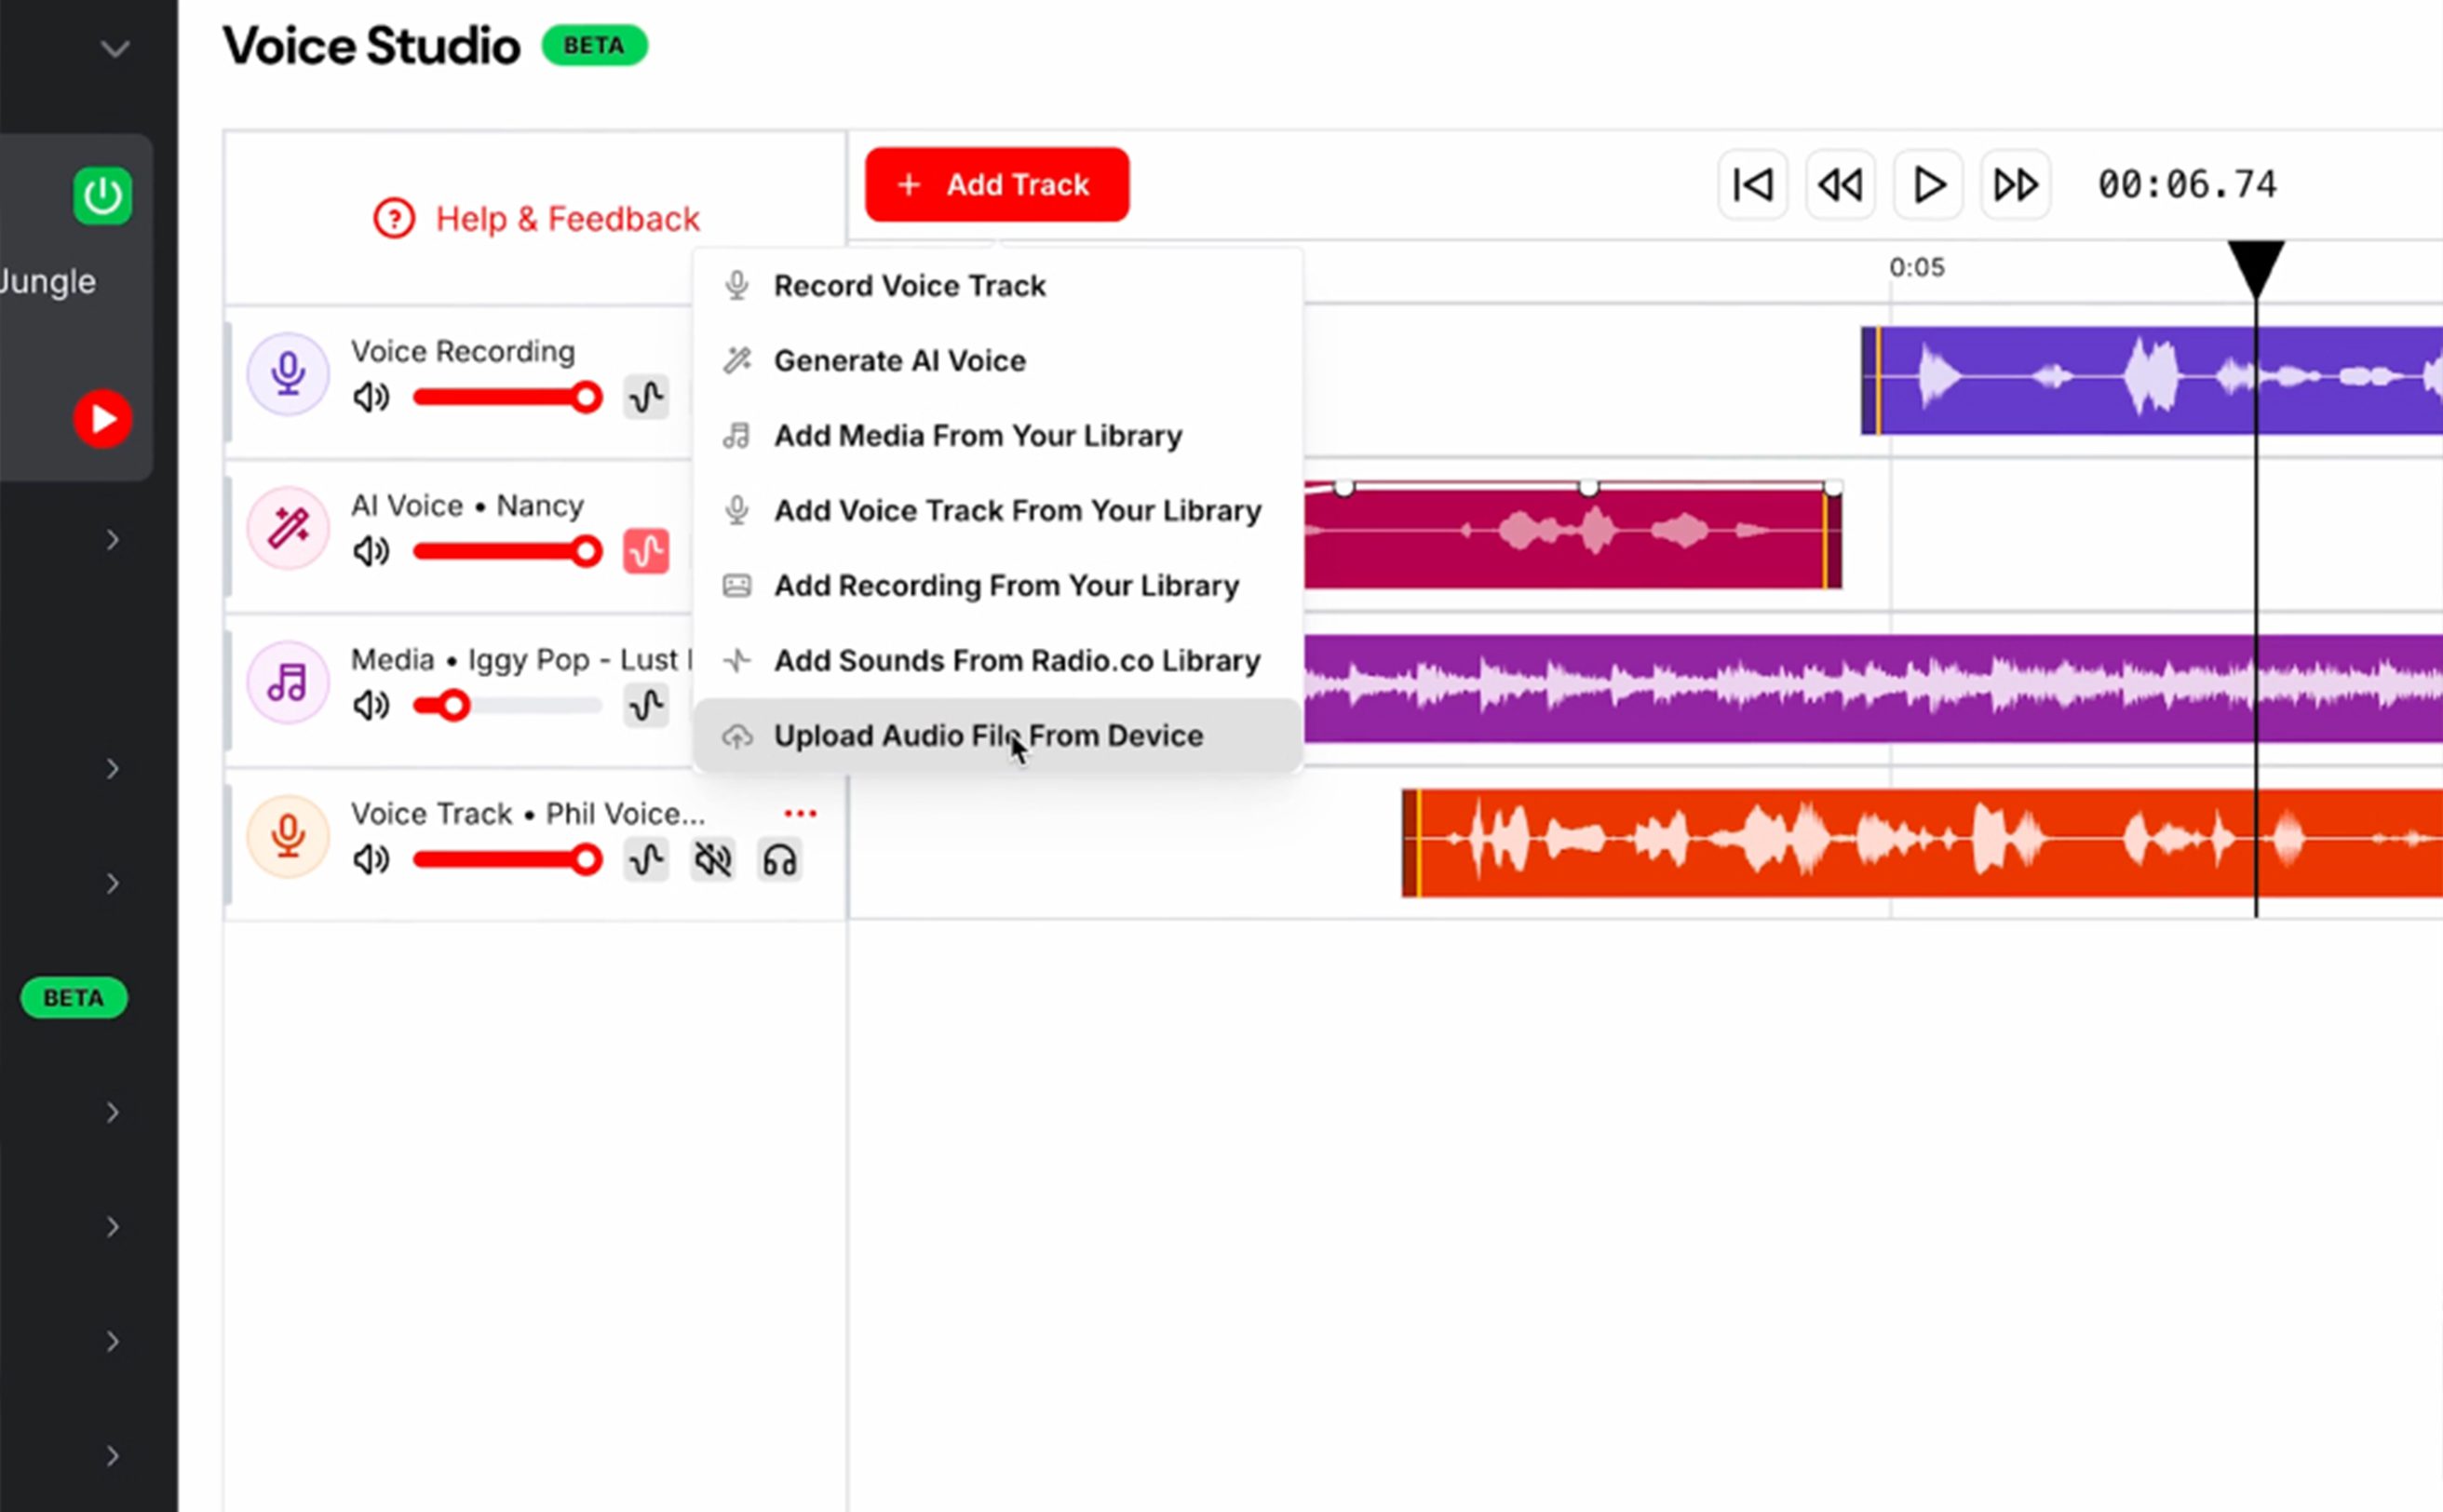Collapse the sidebar using the top chevron
The height and width of the screenshot is (1512, 2443).
(114, 48)
